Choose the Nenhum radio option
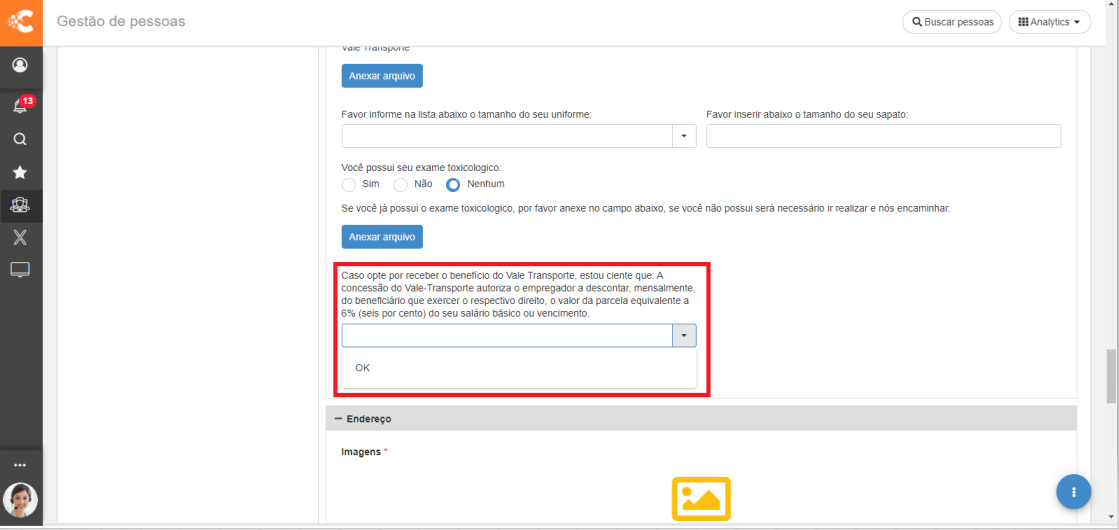Viewport: 1119px width, 530px height. click(453, 185)
